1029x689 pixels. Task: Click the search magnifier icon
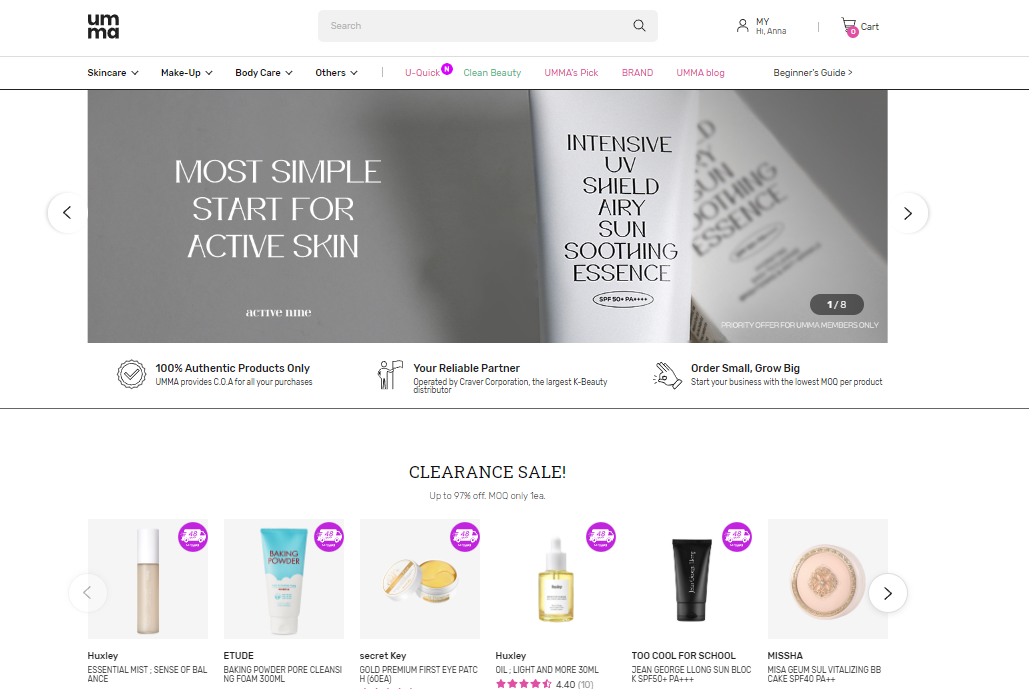pyautogui.click(x=639, y=26)
